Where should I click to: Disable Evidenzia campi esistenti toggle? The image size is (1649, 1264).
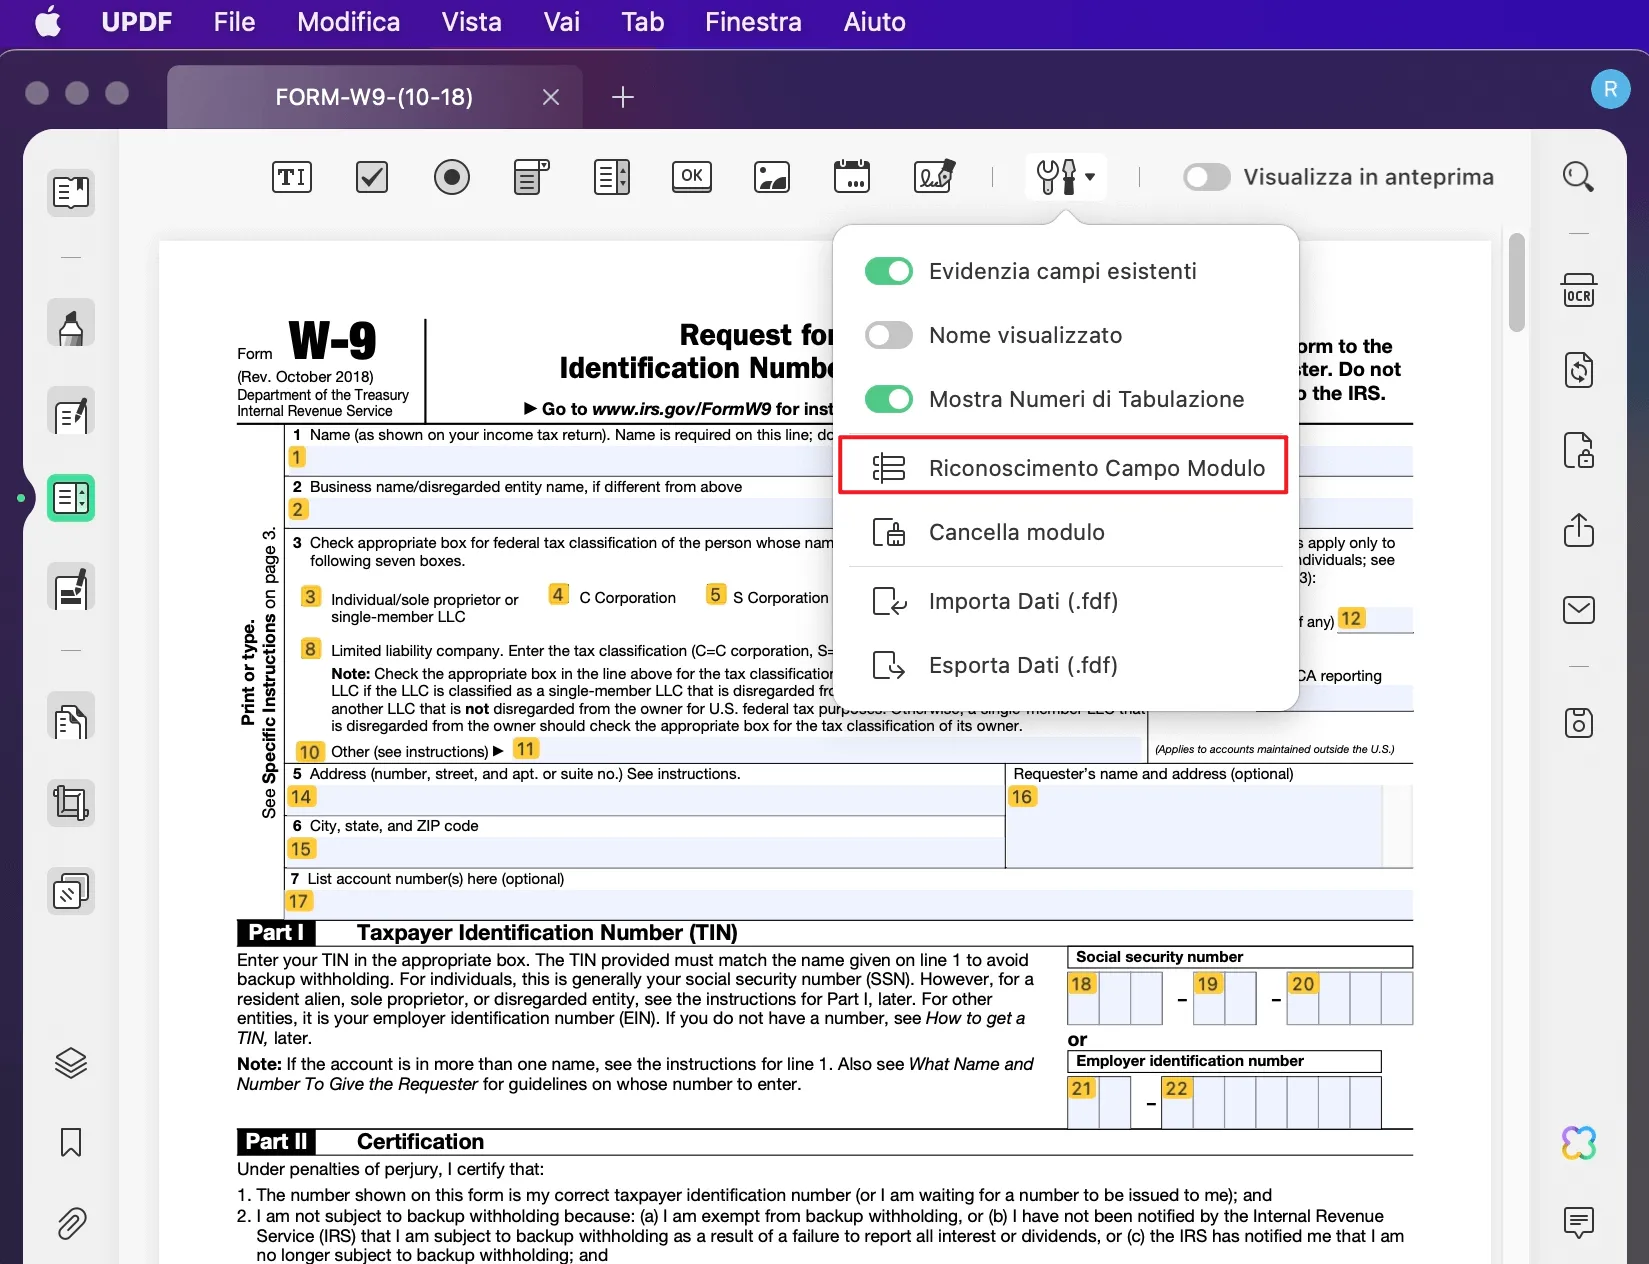click(x=889, y=271)
